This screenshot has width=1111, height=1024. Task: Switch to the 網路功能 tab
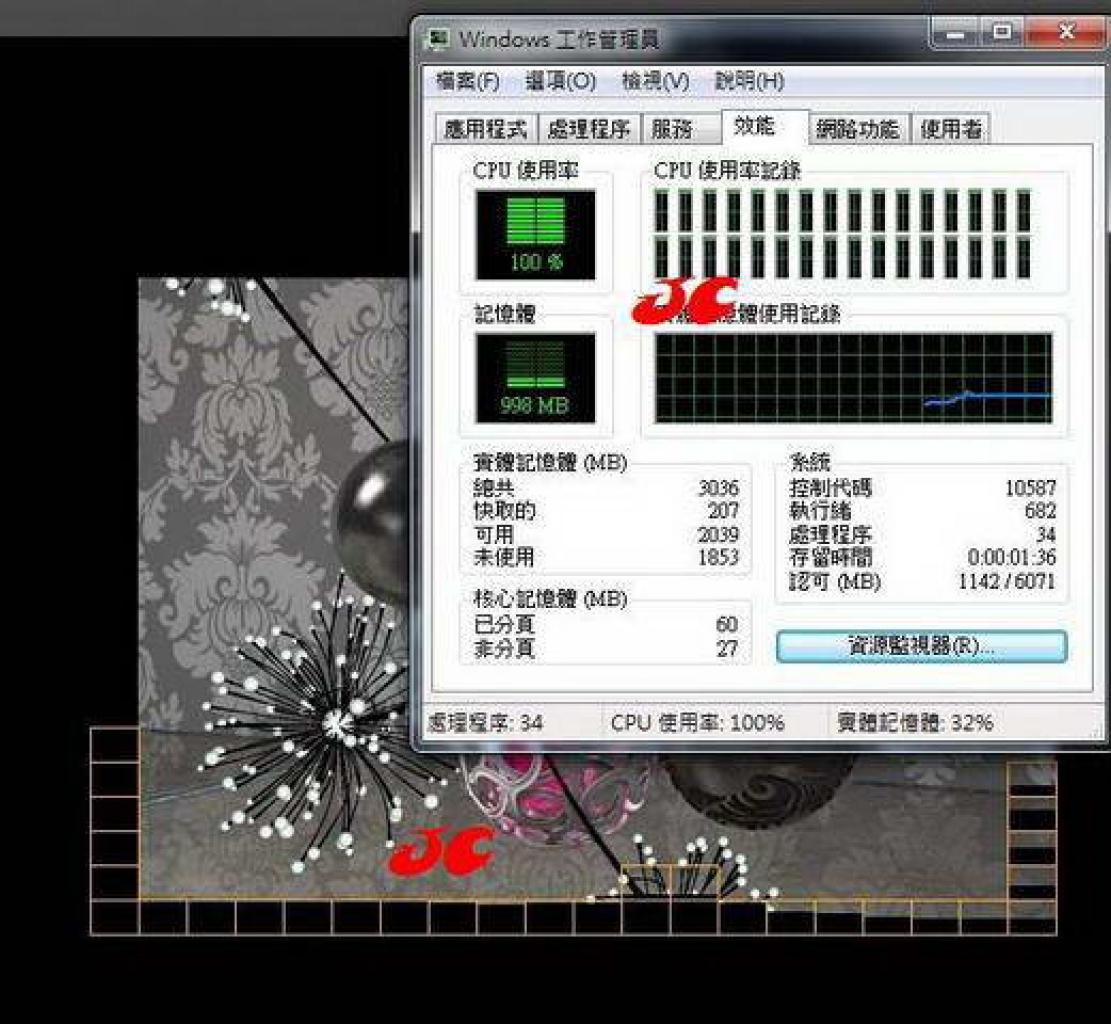pyautogui.click(x=859, y=129)
